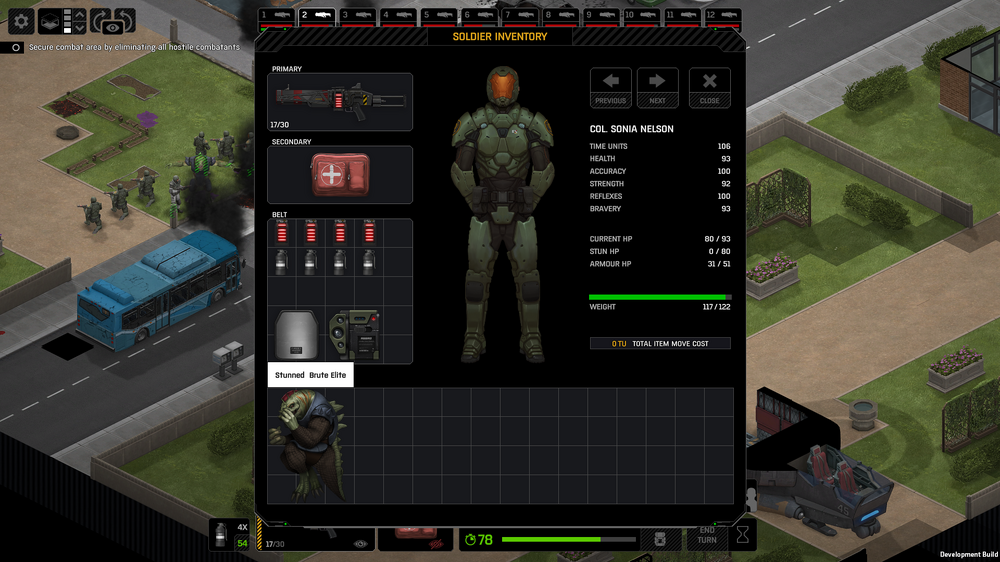Select the fourth belt grenade
The image size is (1000, 562).
[369, 262]
